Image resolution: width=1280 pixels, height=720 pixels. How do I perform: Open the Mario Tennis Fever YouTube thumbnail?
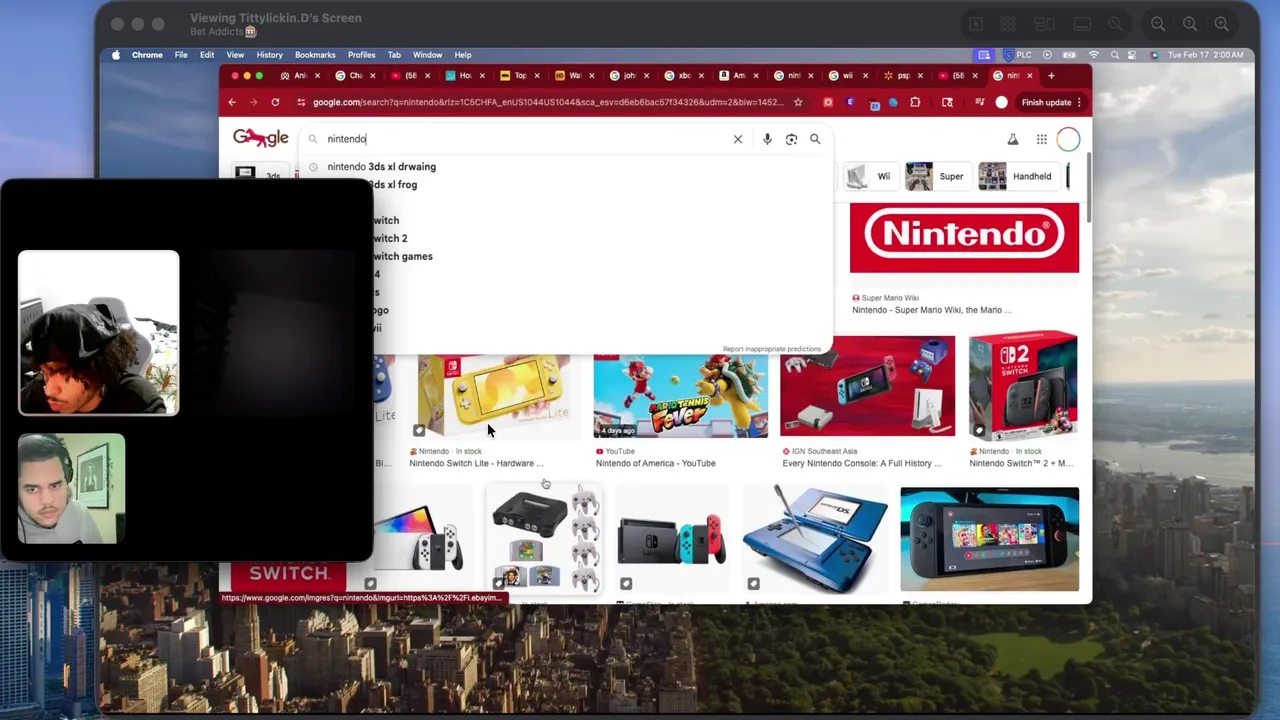(x=680, y=396)
